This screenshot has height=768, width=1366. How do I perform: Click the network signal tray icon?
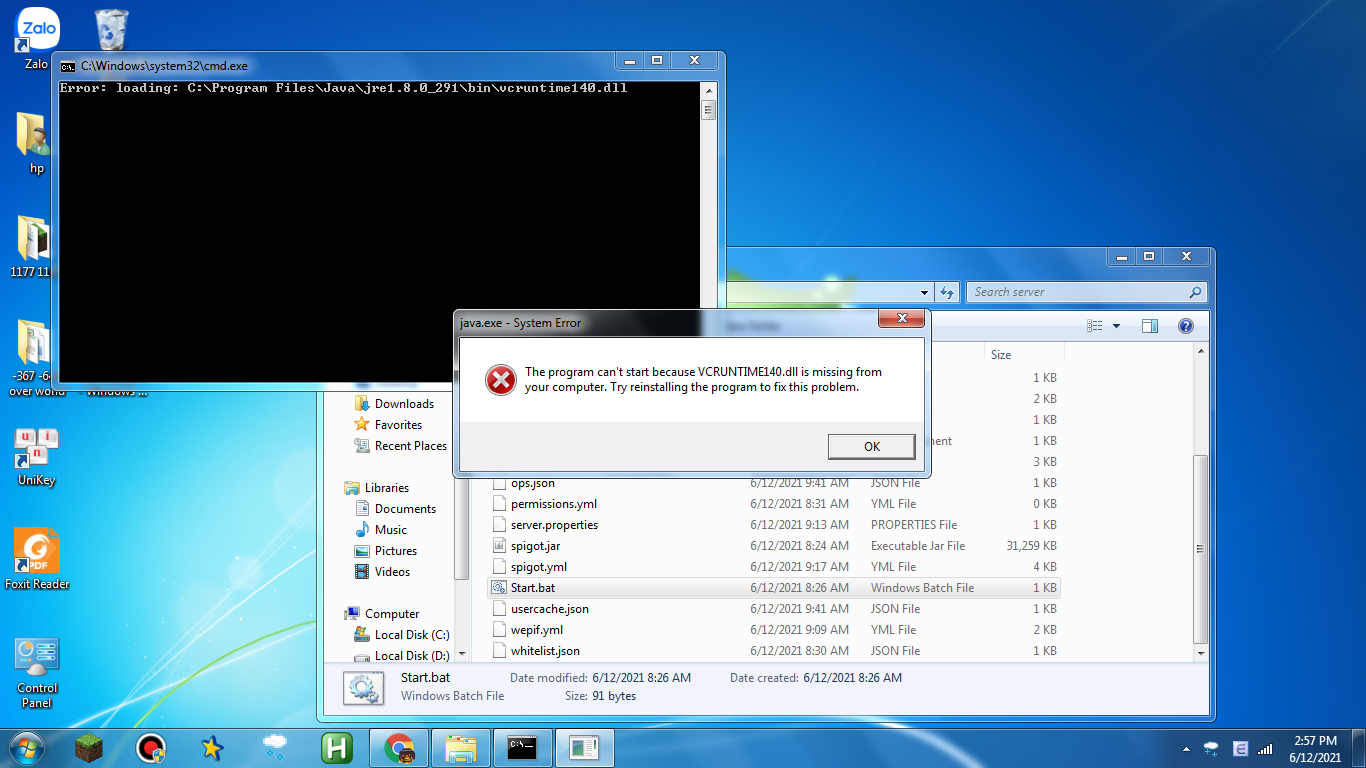tap(1265, 748)
